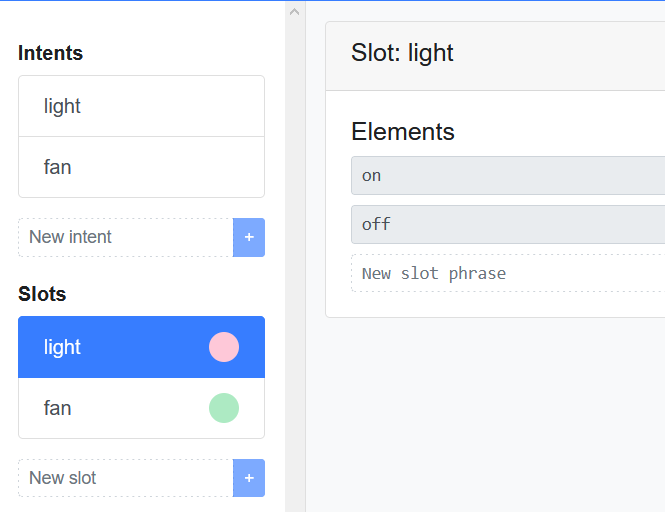This screenshot has width=665, height=512.
Task: Select the light slot entry
Action: (x=110, y=347)
